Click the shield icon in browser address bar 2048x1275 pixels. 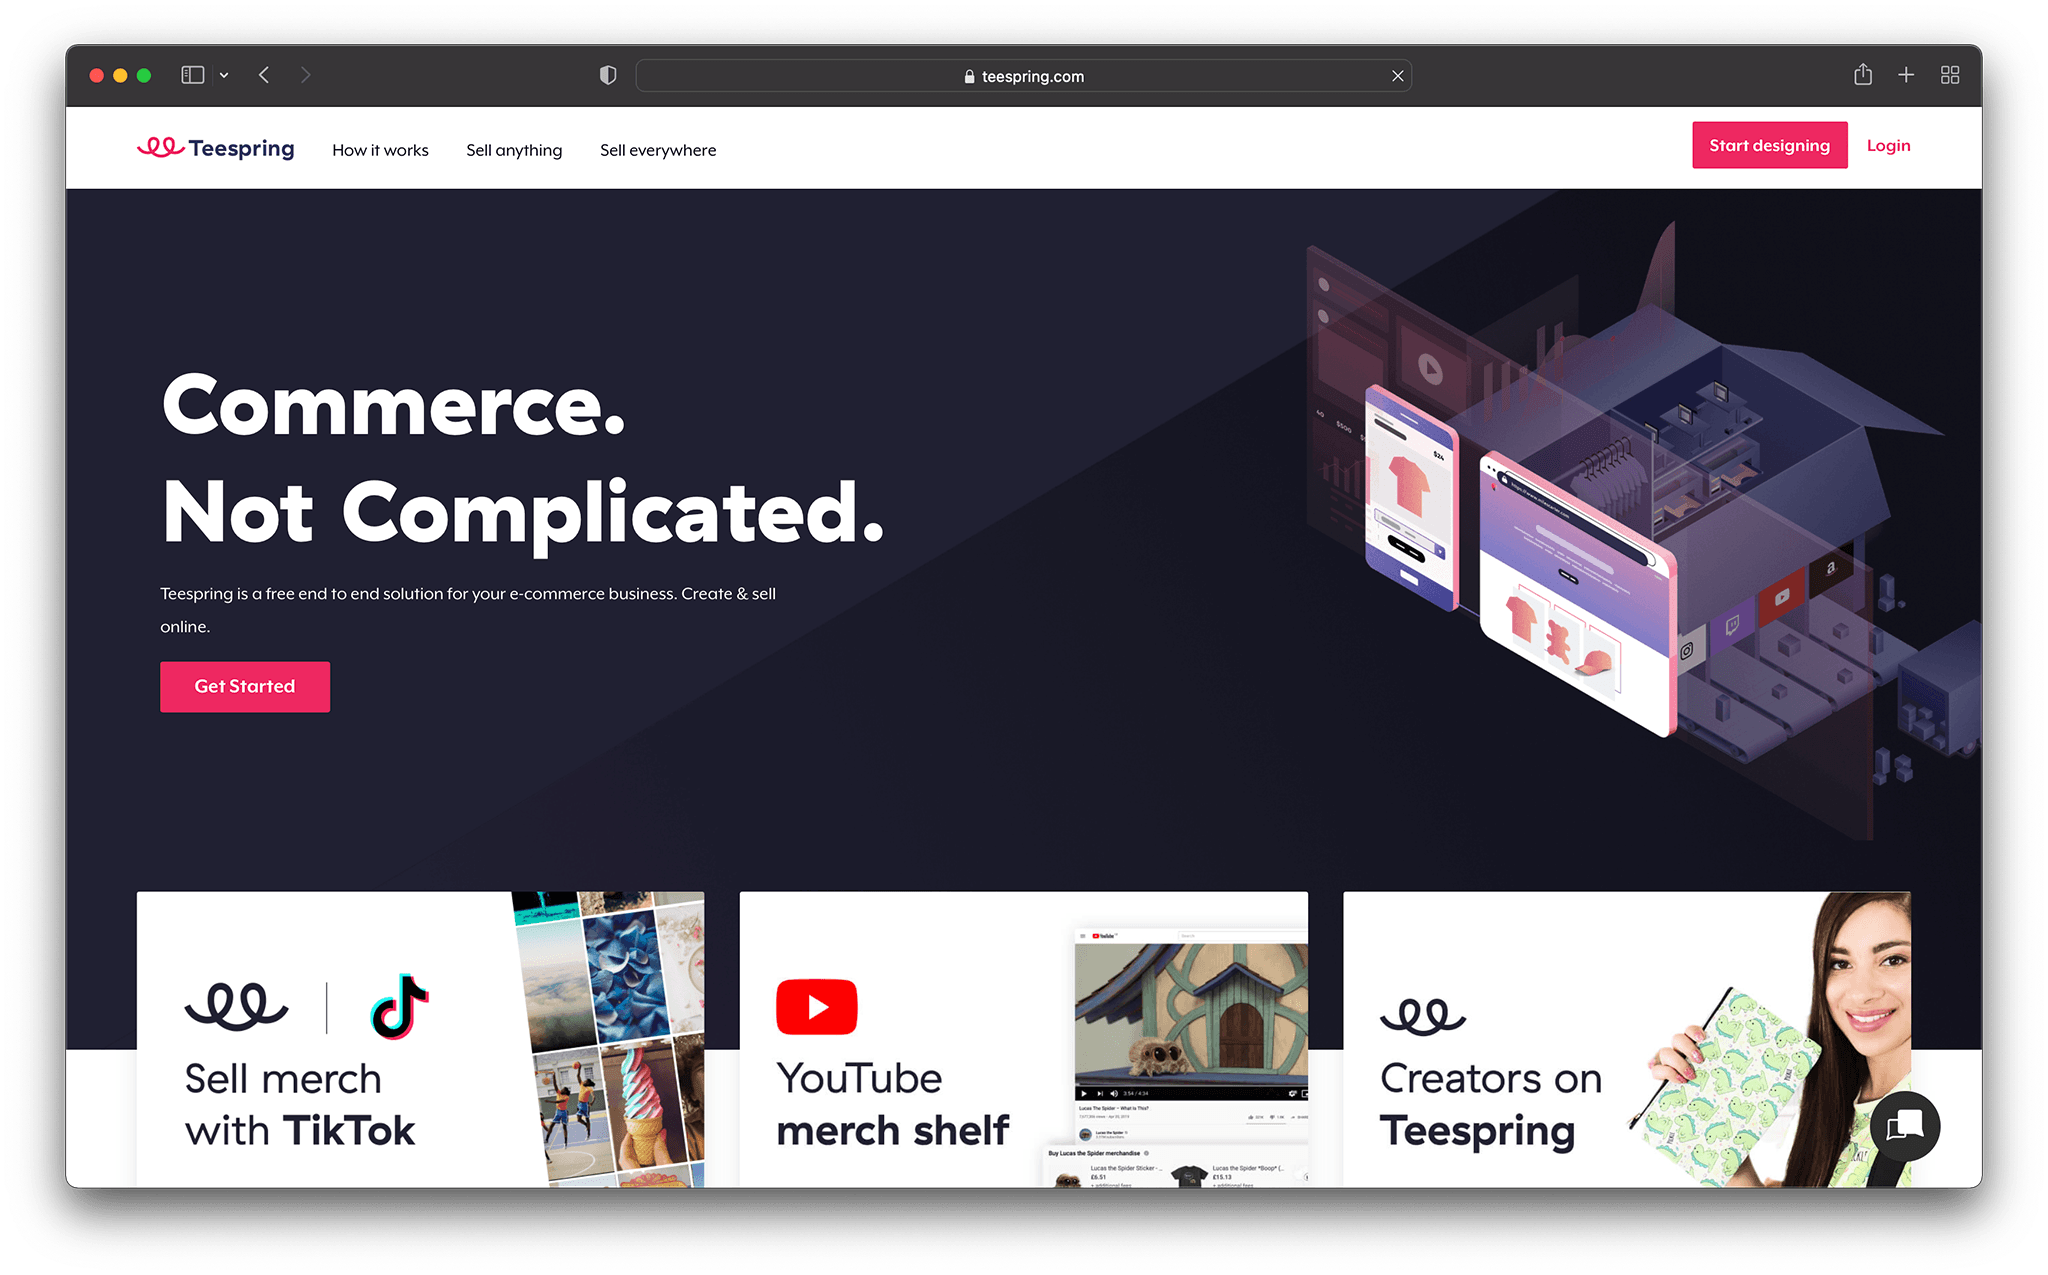click(x=608, y=76)
